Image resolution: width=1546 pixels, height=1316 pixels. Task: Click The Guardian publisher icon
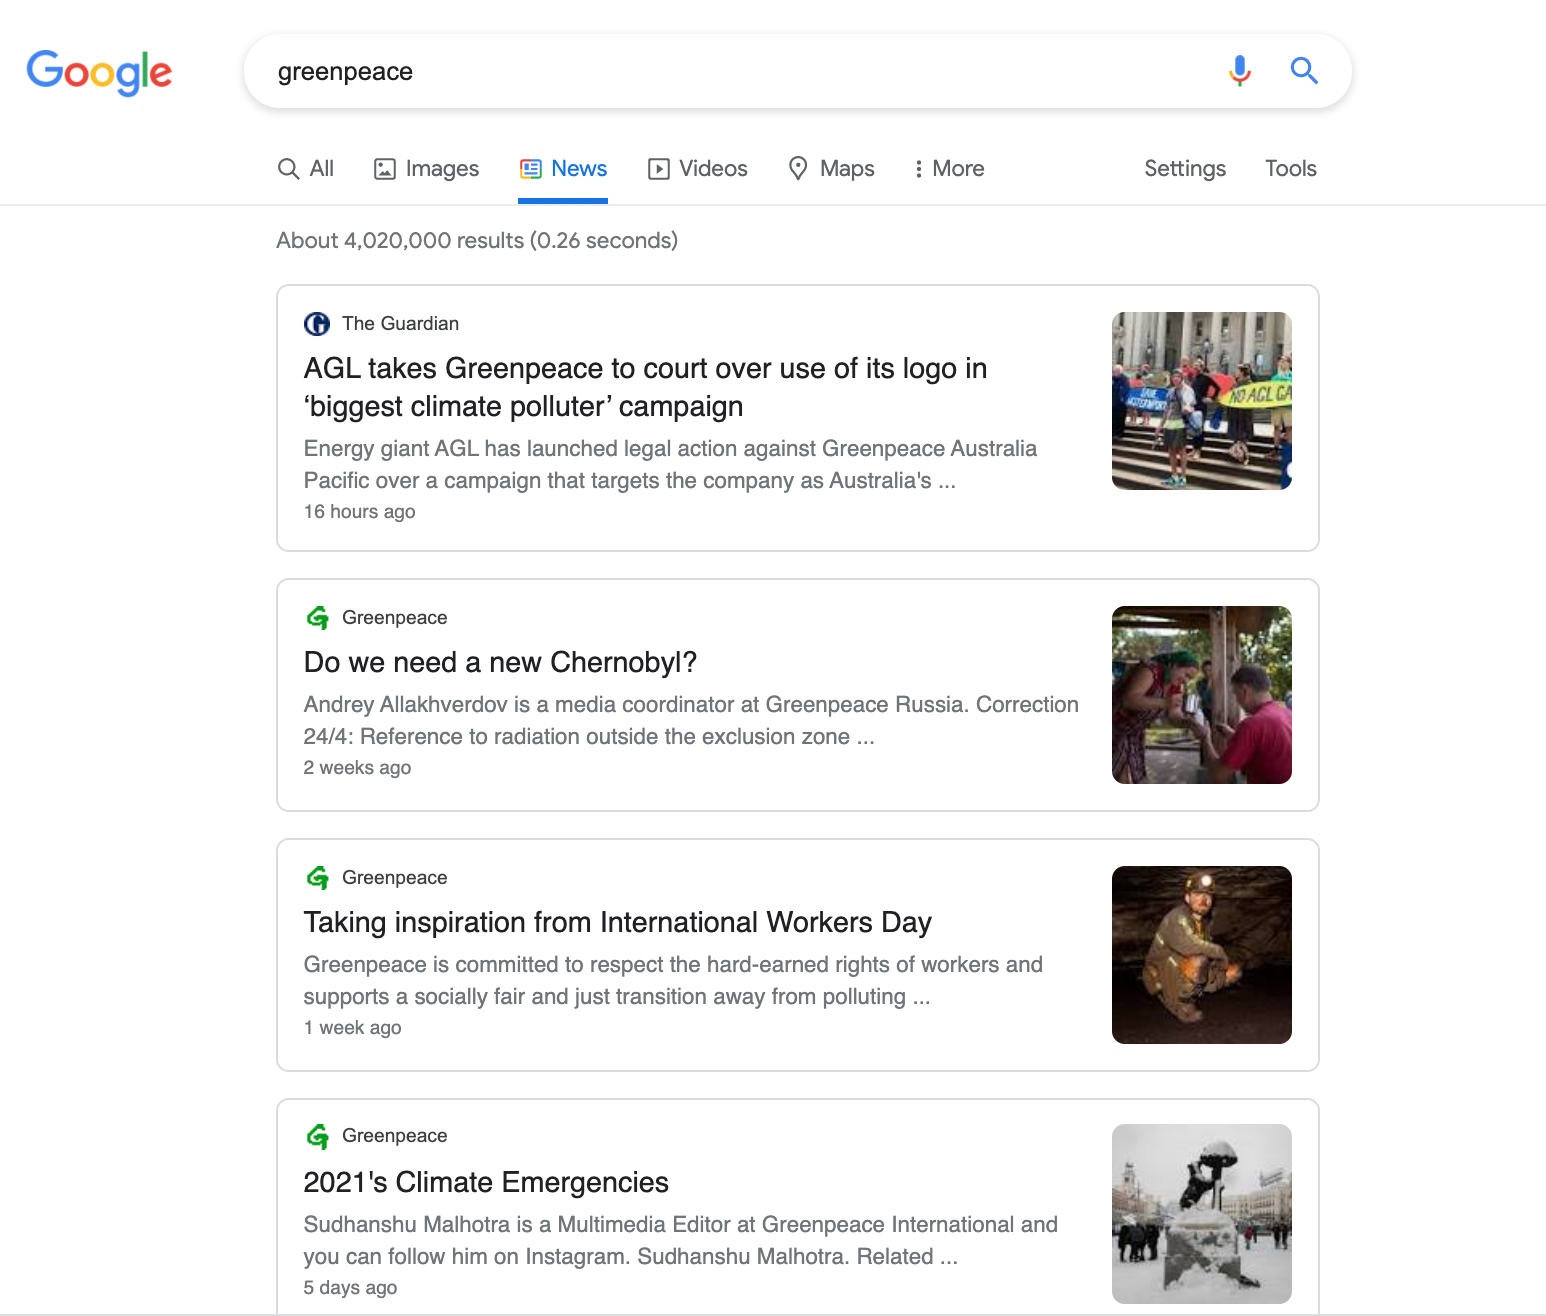tap(317, 323)
